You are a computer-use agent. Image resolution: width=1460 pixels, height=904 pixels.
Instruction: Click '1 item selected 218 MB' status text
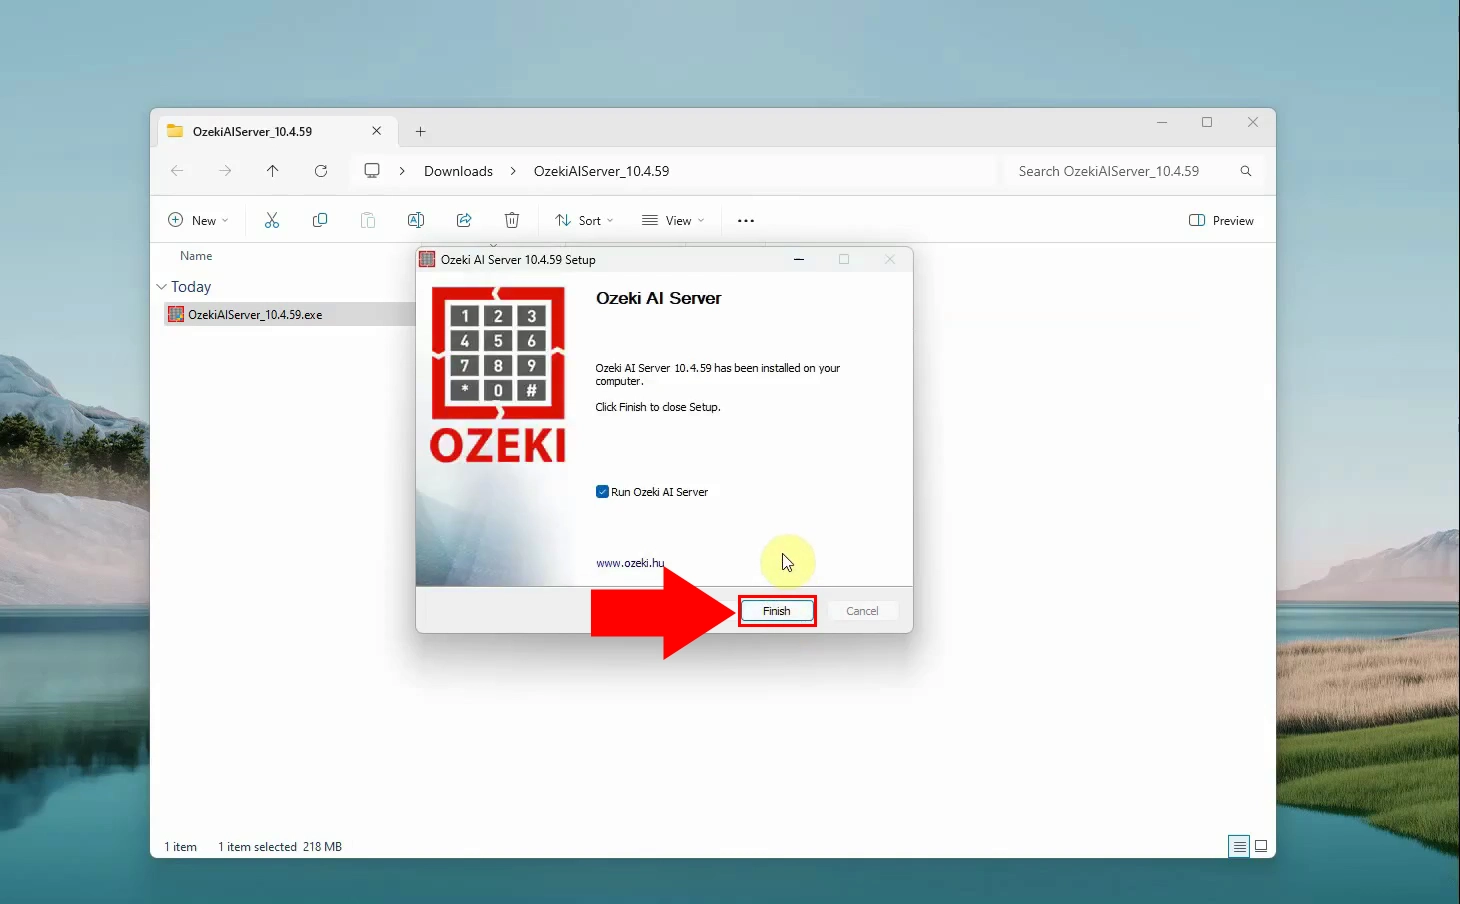pos(280,847)
